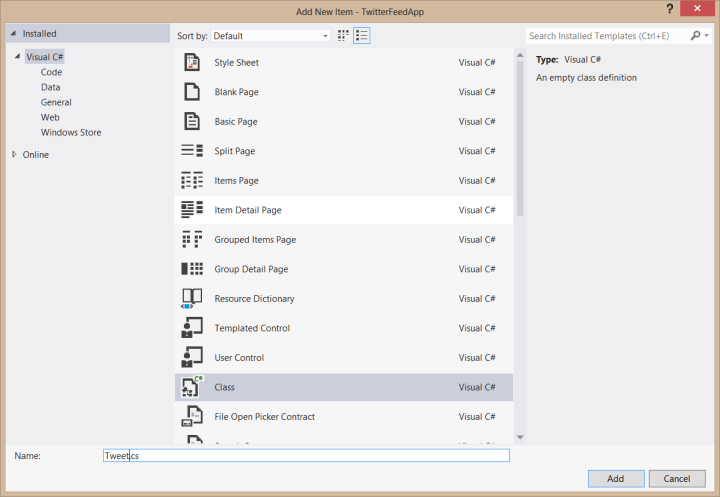Switch to small icons view
720x497 pixels.
click(x=344, y=35)
